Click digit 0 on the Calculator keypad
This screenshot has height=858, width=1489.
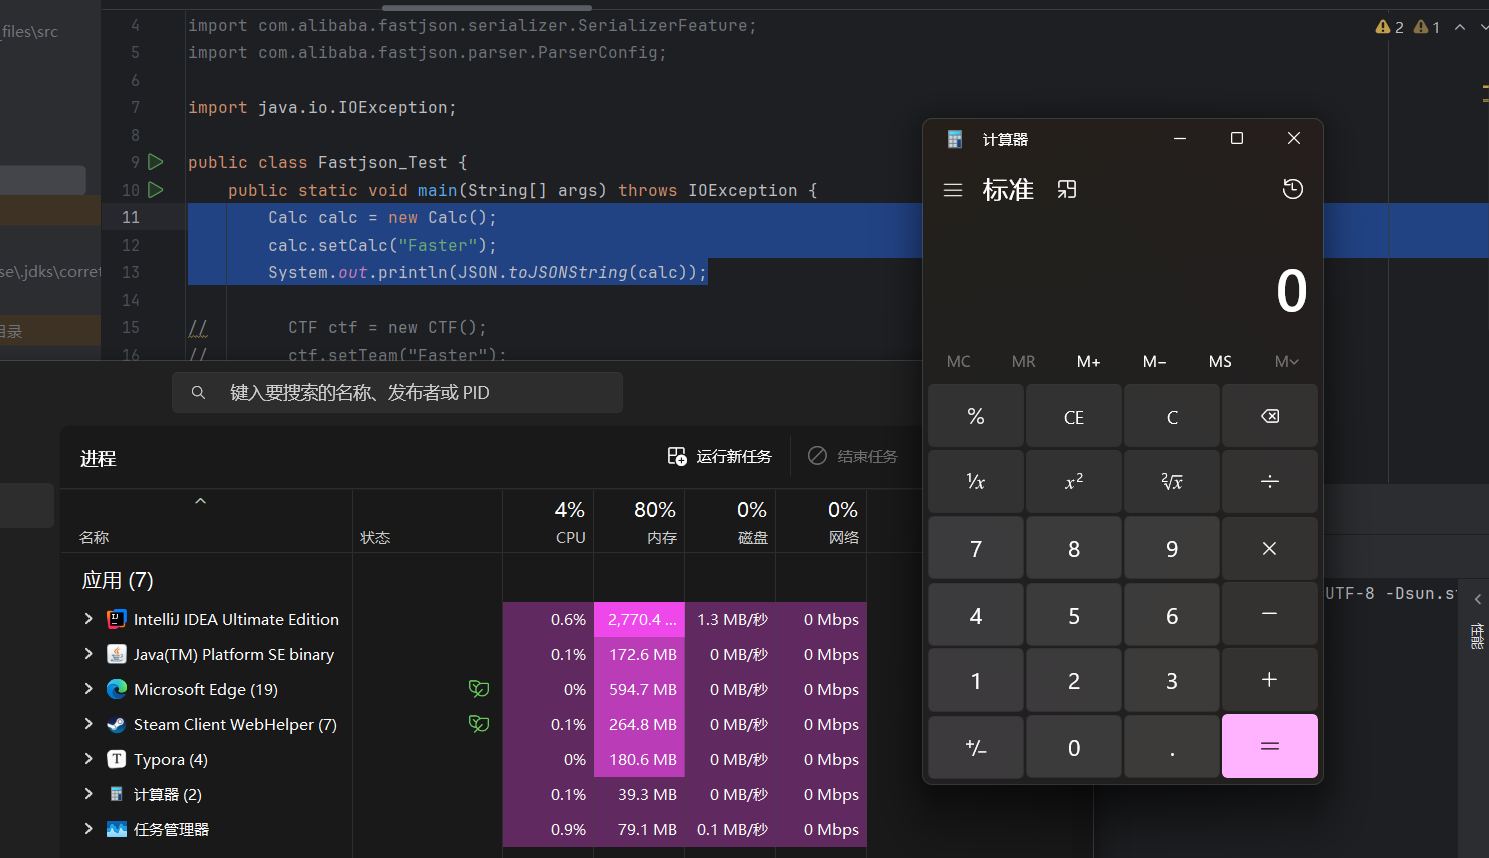pos(1074,746)
